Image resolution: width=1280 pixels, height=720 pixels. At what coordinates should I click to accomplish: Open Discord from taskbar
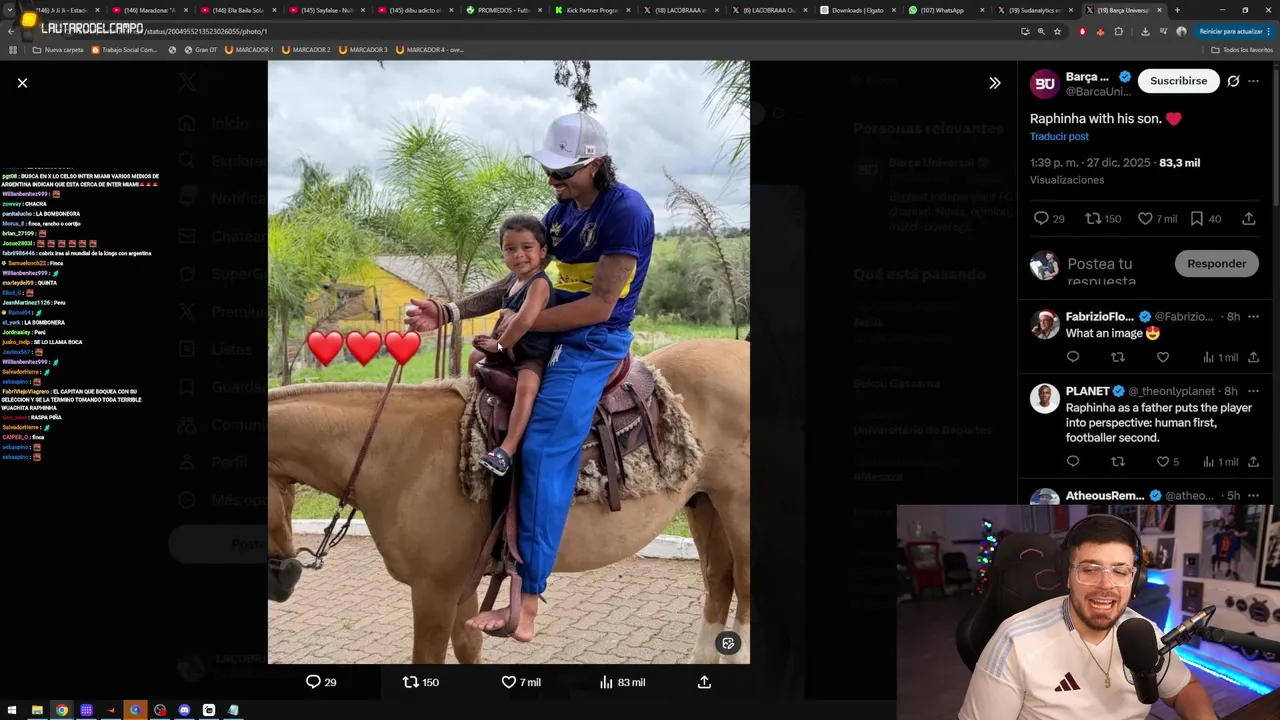[184, 710]
